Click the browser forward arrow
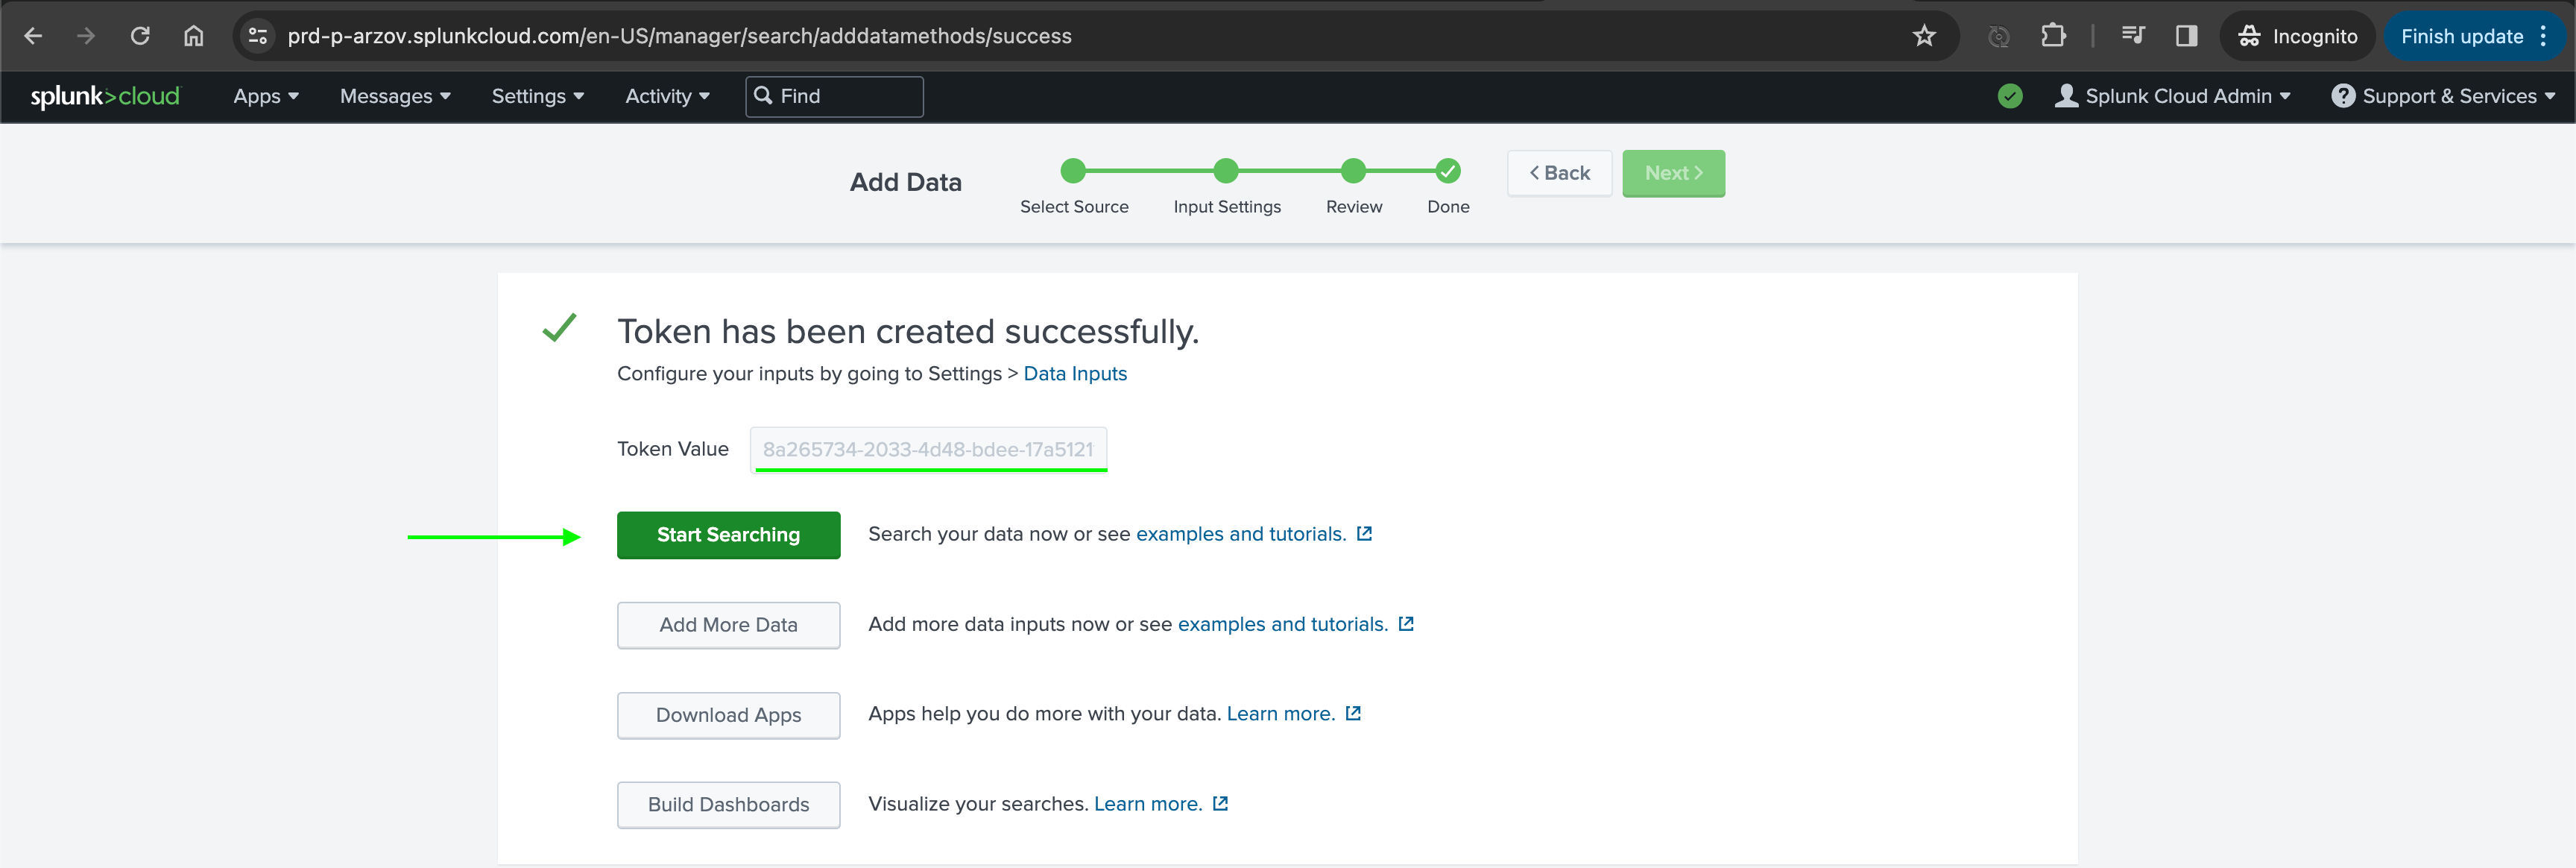The width and height of the screenshot is (2576, 868). (86, 36)
